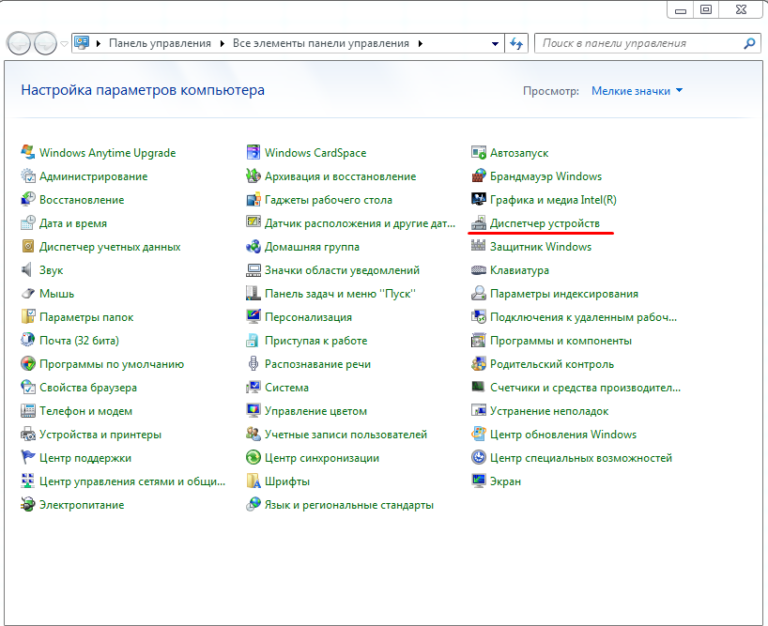Click the Windows Anytime Upgrade icon
Viewport: 768px width, 626px height.
tap(28, 152)
